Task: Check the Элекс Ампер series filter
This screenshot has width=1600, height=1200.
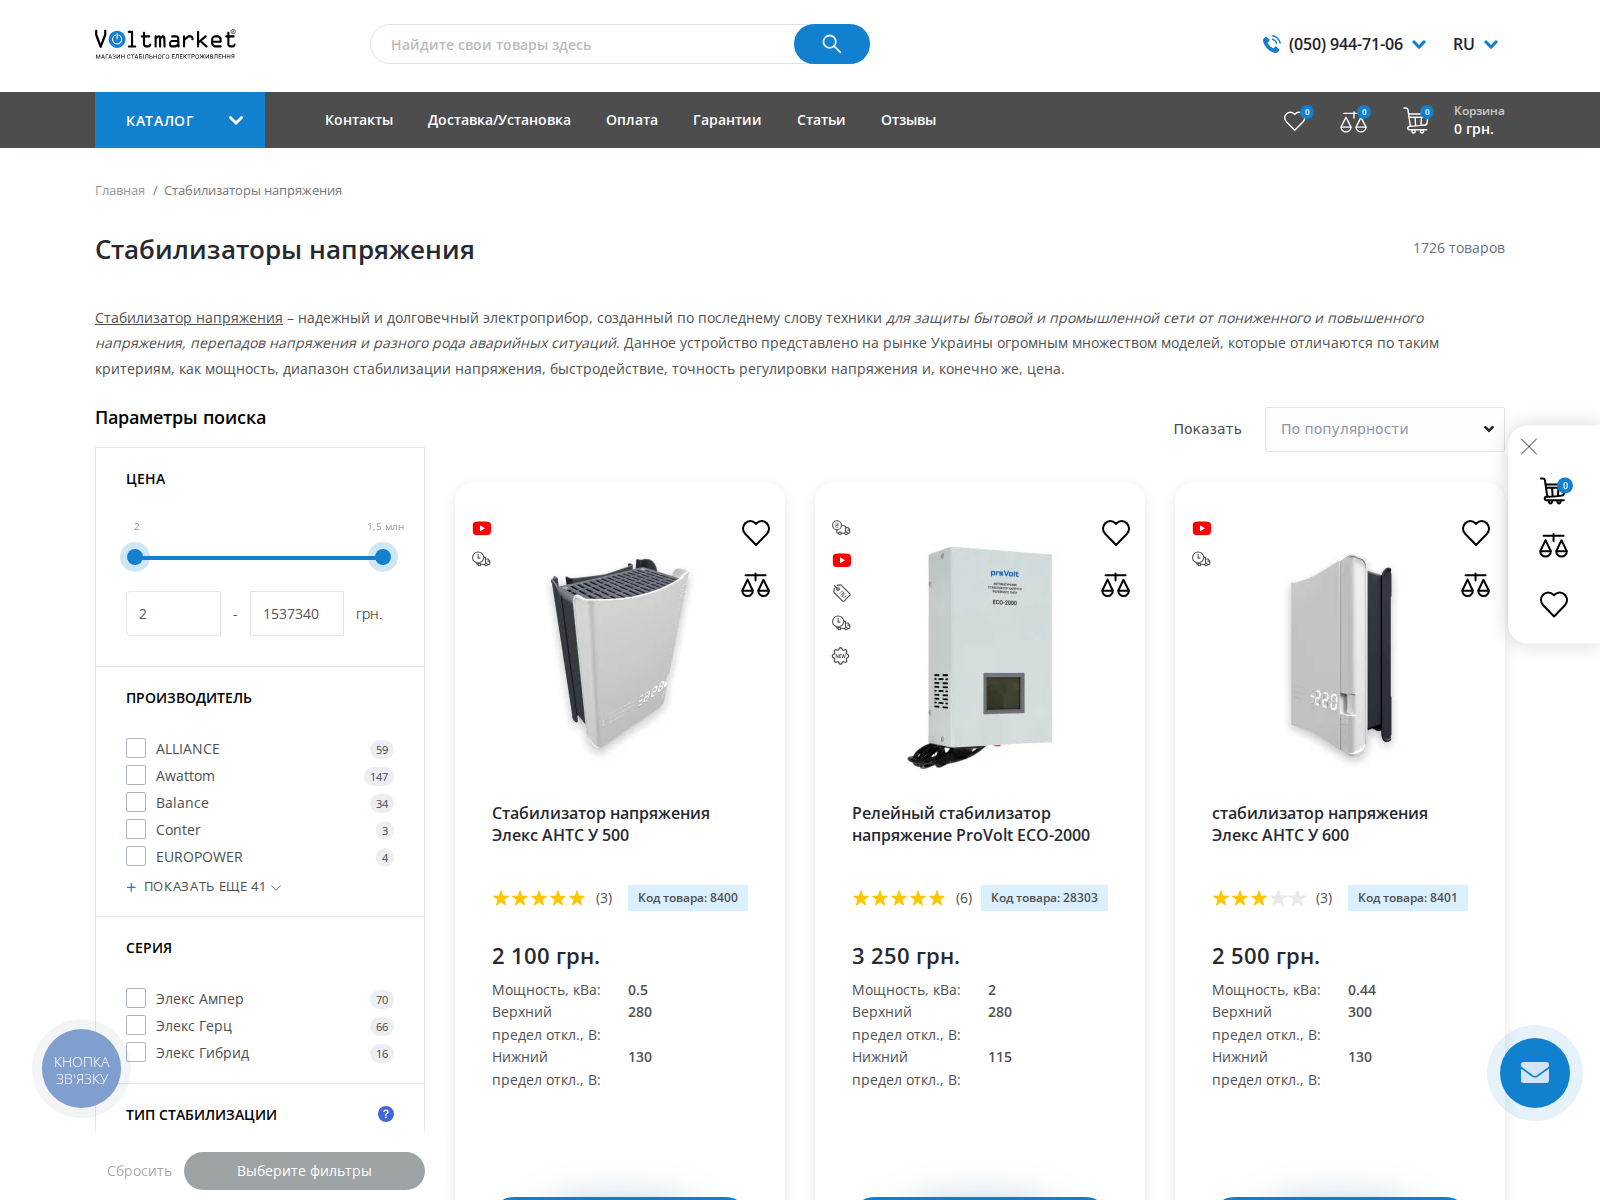Action: tap(136, 998)
